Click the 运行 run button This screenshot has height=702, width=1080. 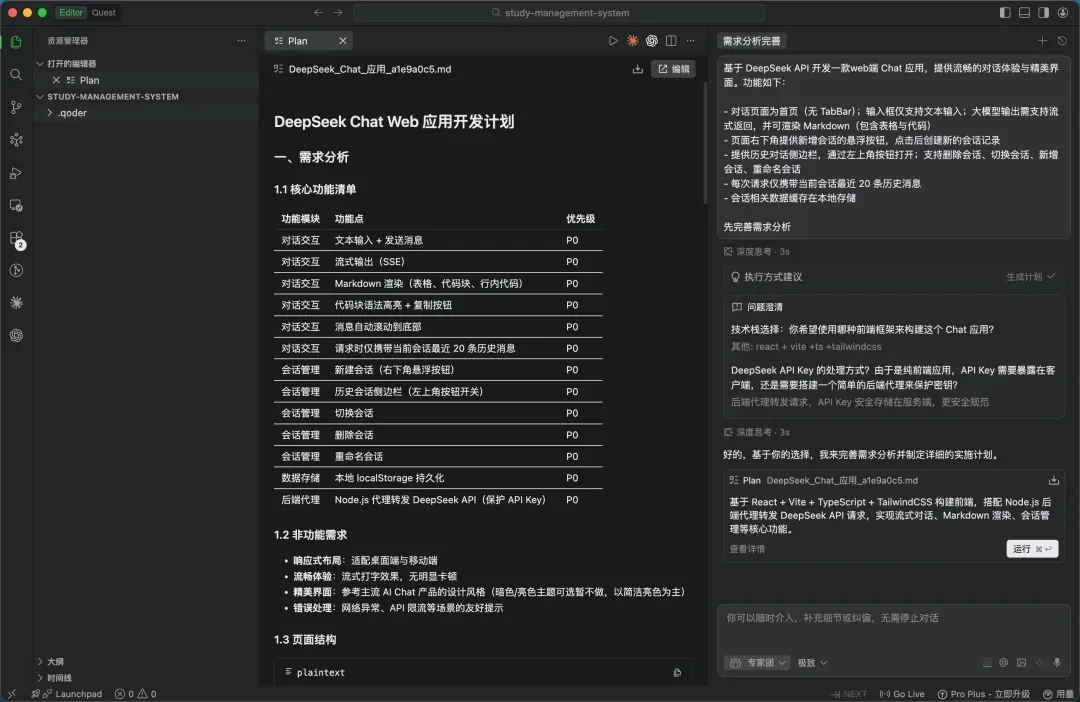click(x=1032, y=549)
